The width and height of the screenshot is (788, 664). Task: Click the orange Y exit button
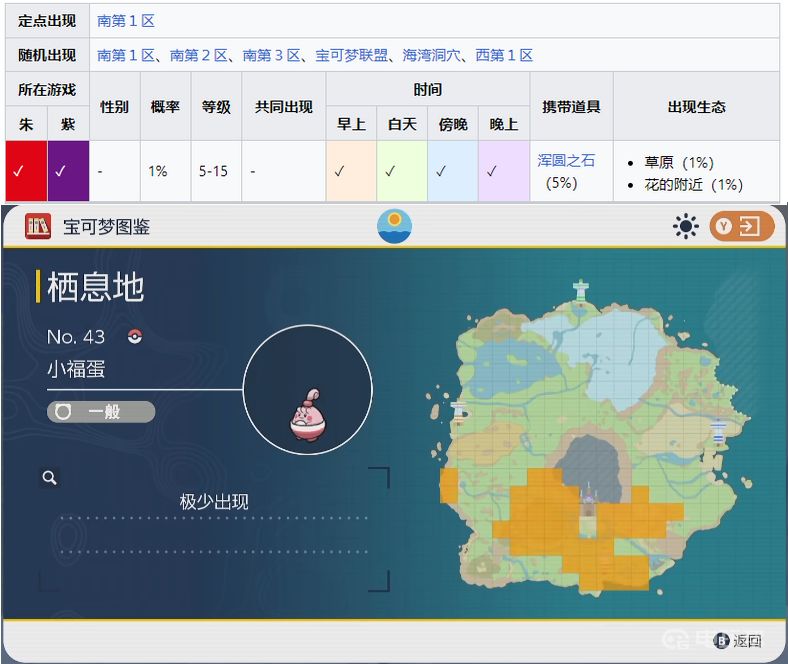(x=742, y=226)
